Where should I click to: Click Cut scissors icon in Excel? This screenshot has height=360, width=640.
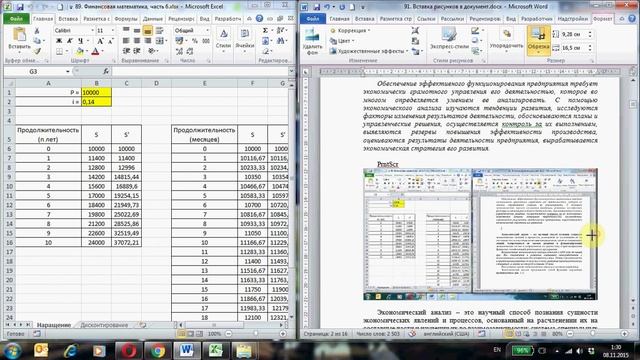(x=37, y=31)
